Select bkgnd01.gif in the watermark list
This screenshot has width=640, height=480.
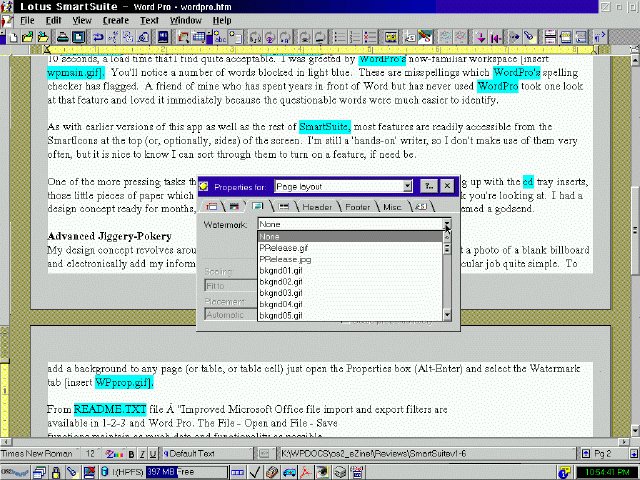coord(350,270)
